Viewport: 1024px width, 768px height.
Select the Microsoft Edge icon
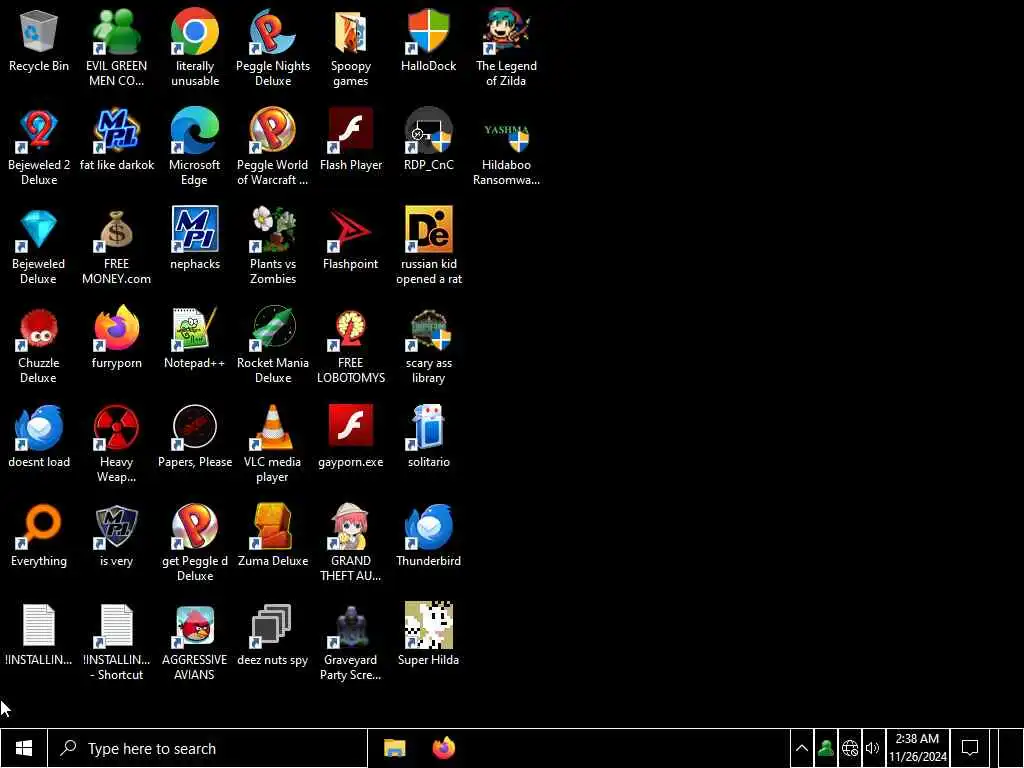195,131
